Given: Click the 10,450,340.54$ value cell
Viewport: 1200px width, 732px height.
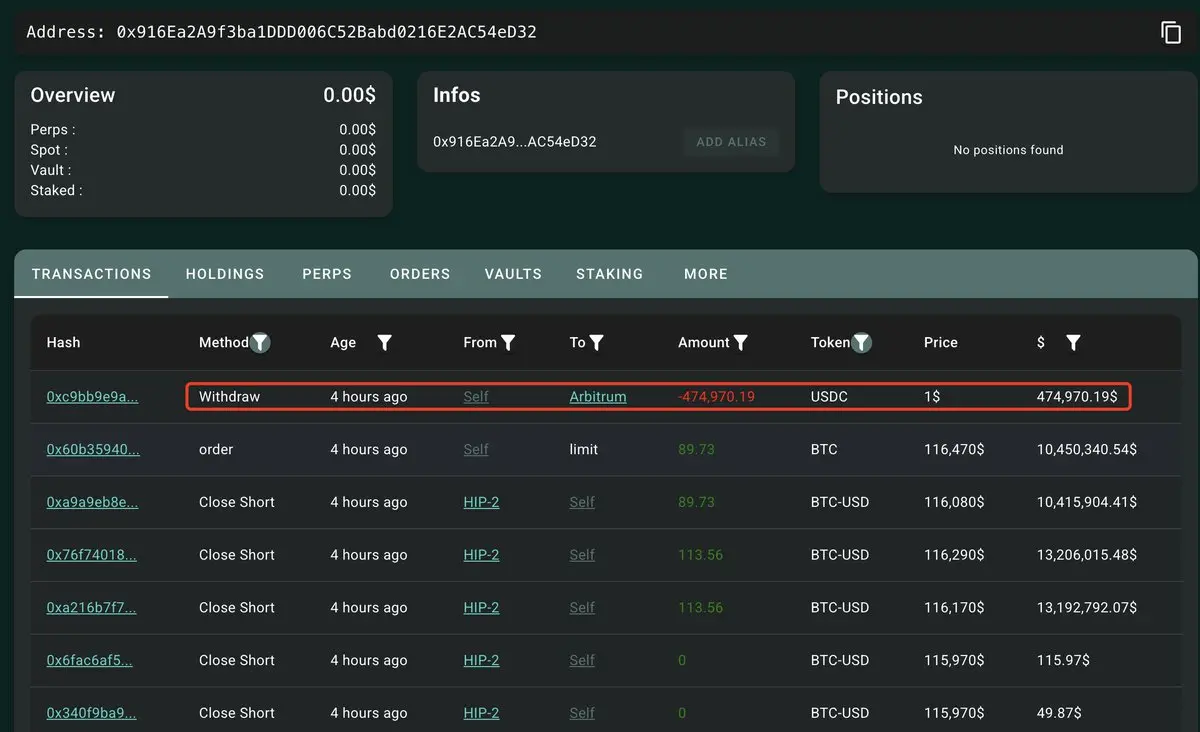Looking at the screenshot, I should click(1086, 450).
